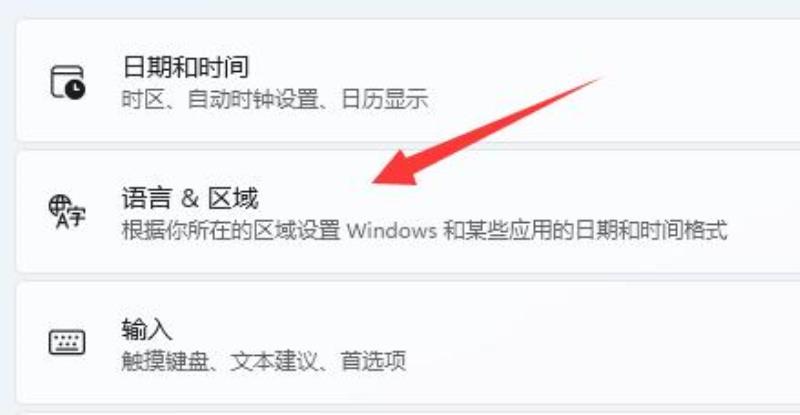
Task: Select the 输入 settings title
Action: pos(146,329)
